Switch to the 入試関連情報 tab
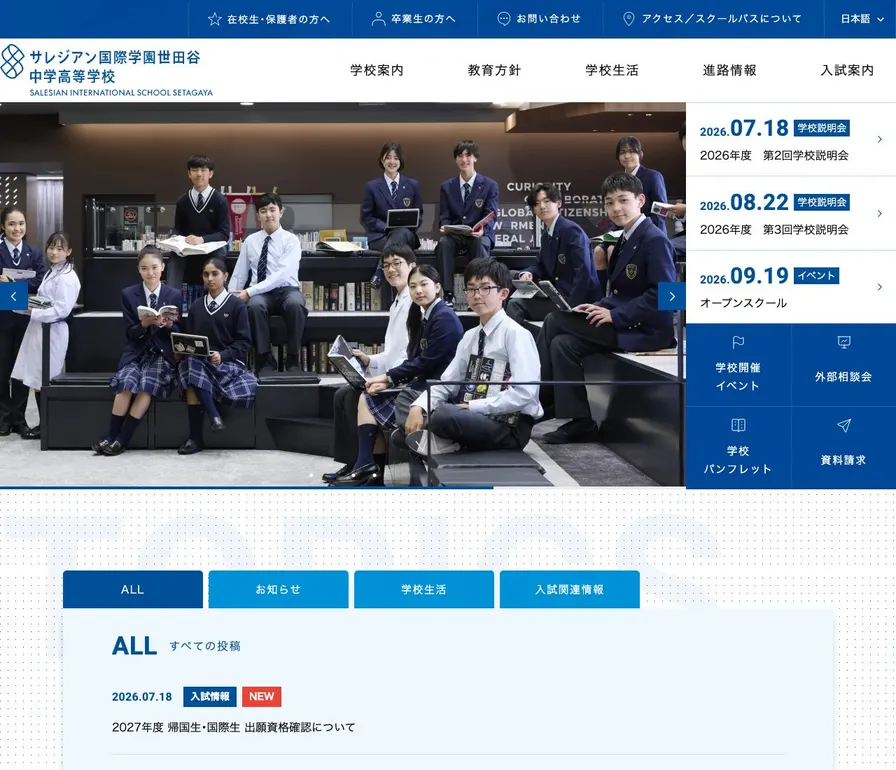 (x=570, y=589)
